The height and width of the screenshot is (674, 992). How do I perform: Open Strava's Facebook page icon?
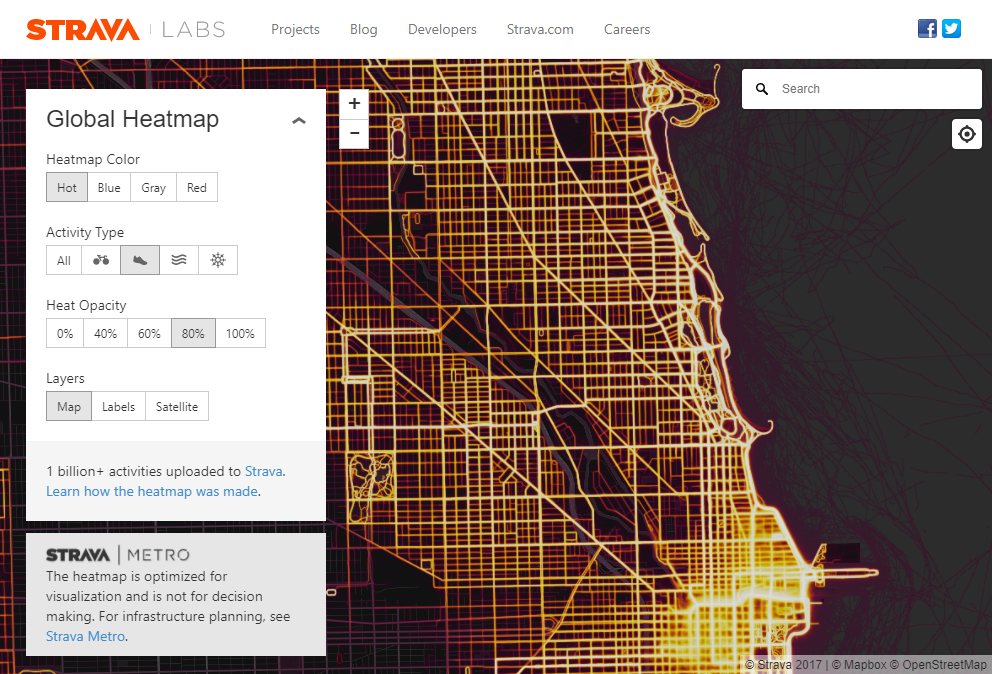click(927, 28)
